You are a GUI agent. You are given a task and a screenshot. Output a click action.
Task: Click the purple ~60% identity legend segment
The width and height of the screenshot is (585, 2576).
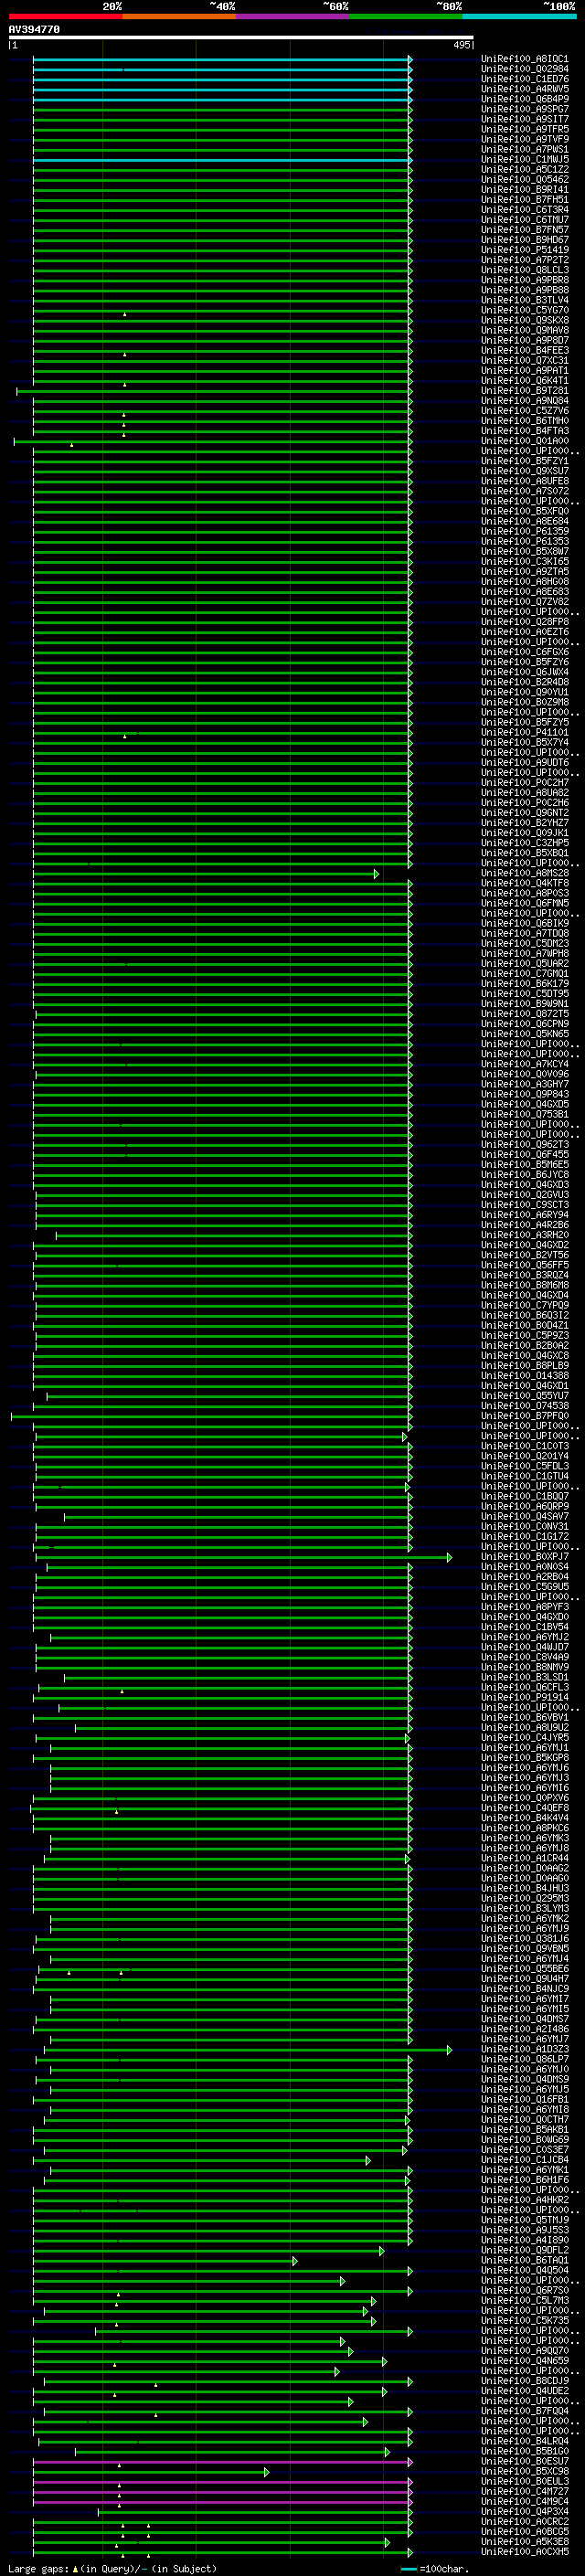[292, 16]
